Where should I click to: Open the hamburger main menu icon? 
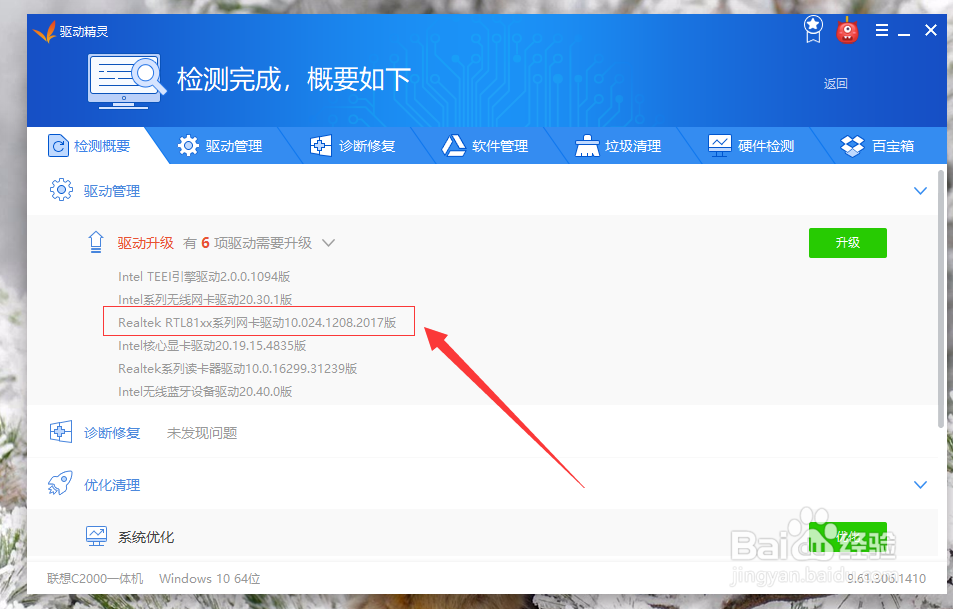(881, 30)
